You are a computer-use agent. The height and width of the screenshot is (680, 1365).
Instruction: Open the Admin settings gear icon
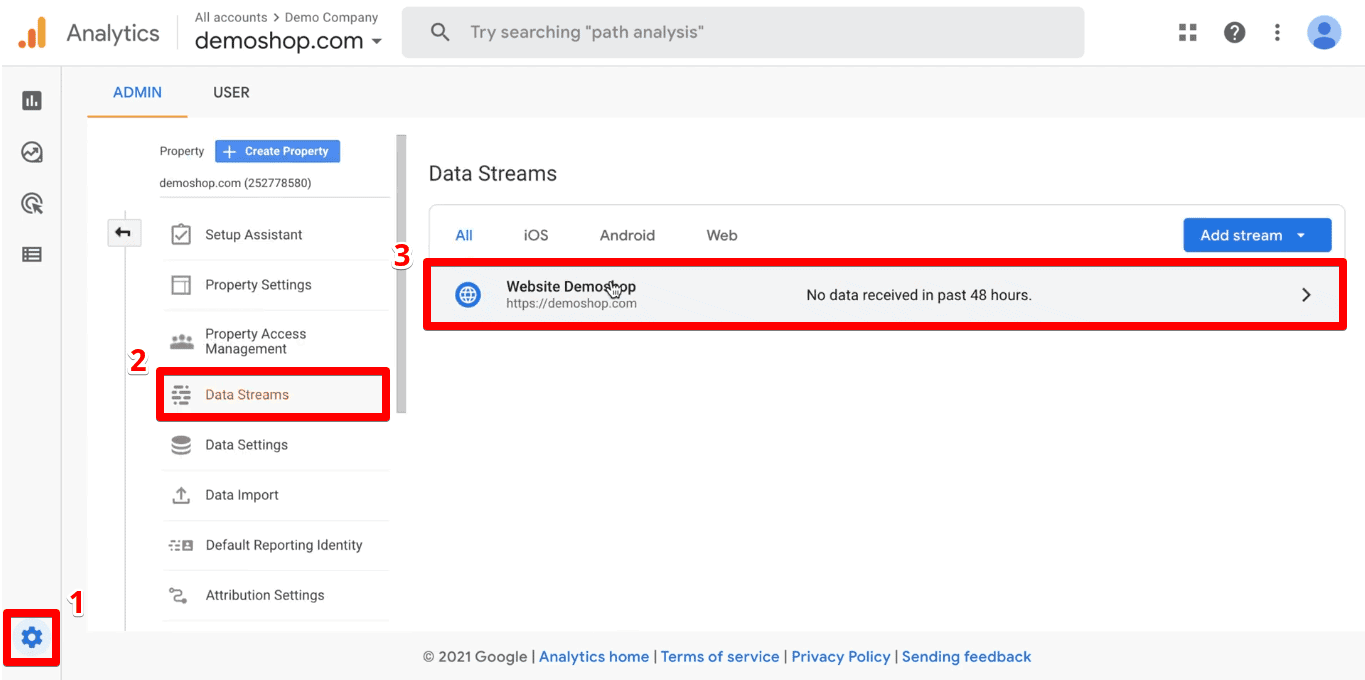point(31,637)
